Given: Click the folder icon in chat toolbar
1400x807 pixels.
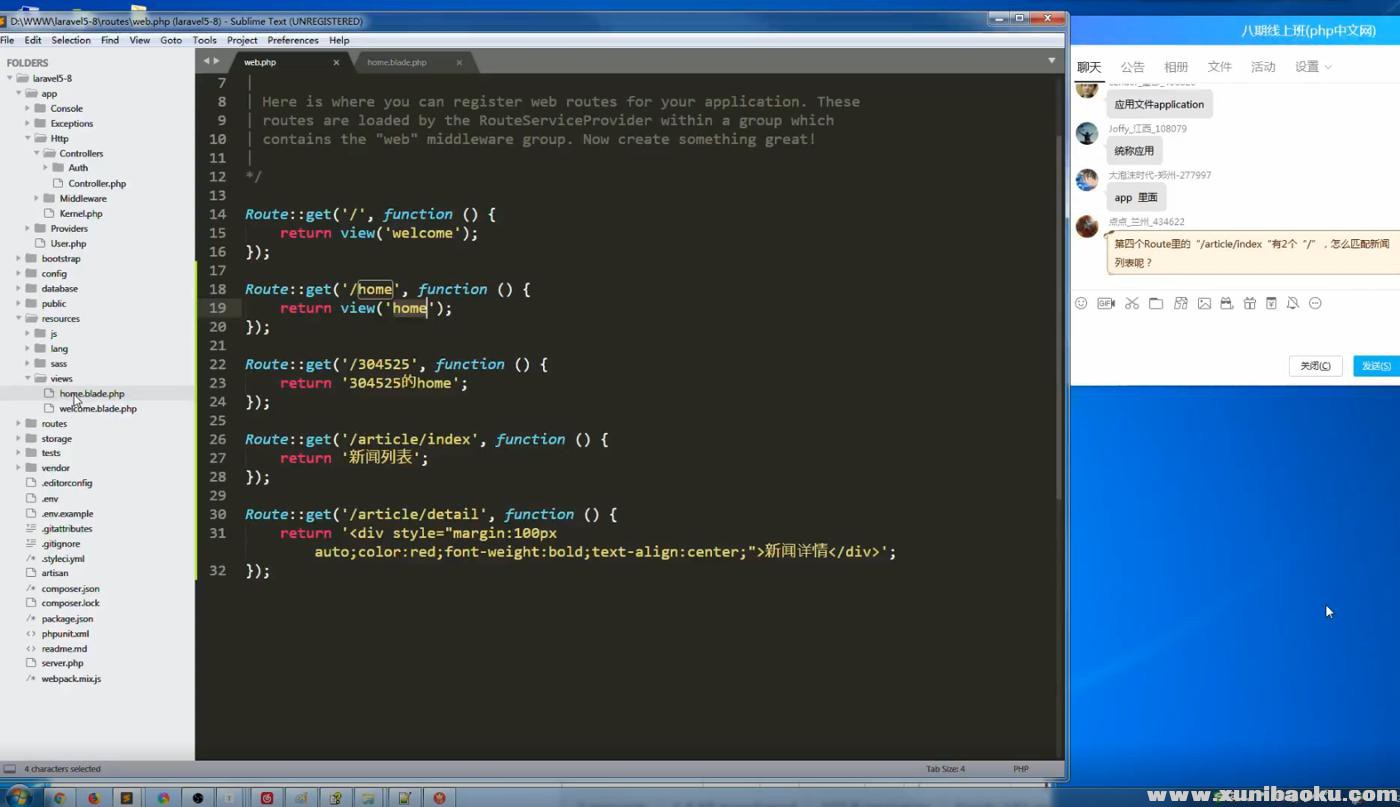Looking at the screenshot, I should tap(1156, 303).
